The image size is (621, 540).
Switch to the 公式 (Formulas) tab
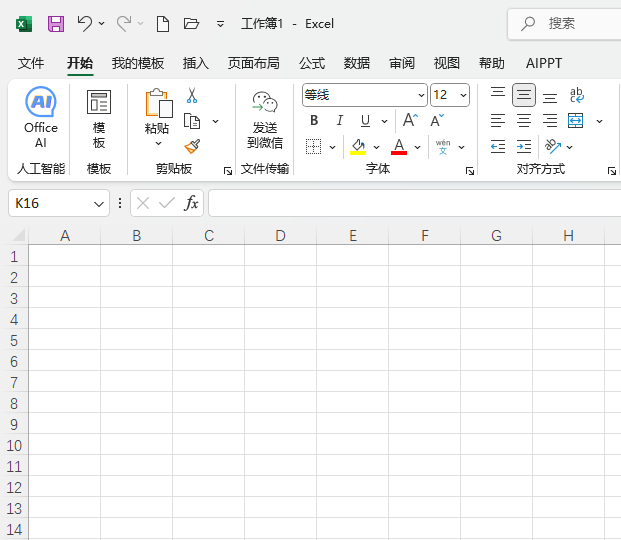(312, 63)
